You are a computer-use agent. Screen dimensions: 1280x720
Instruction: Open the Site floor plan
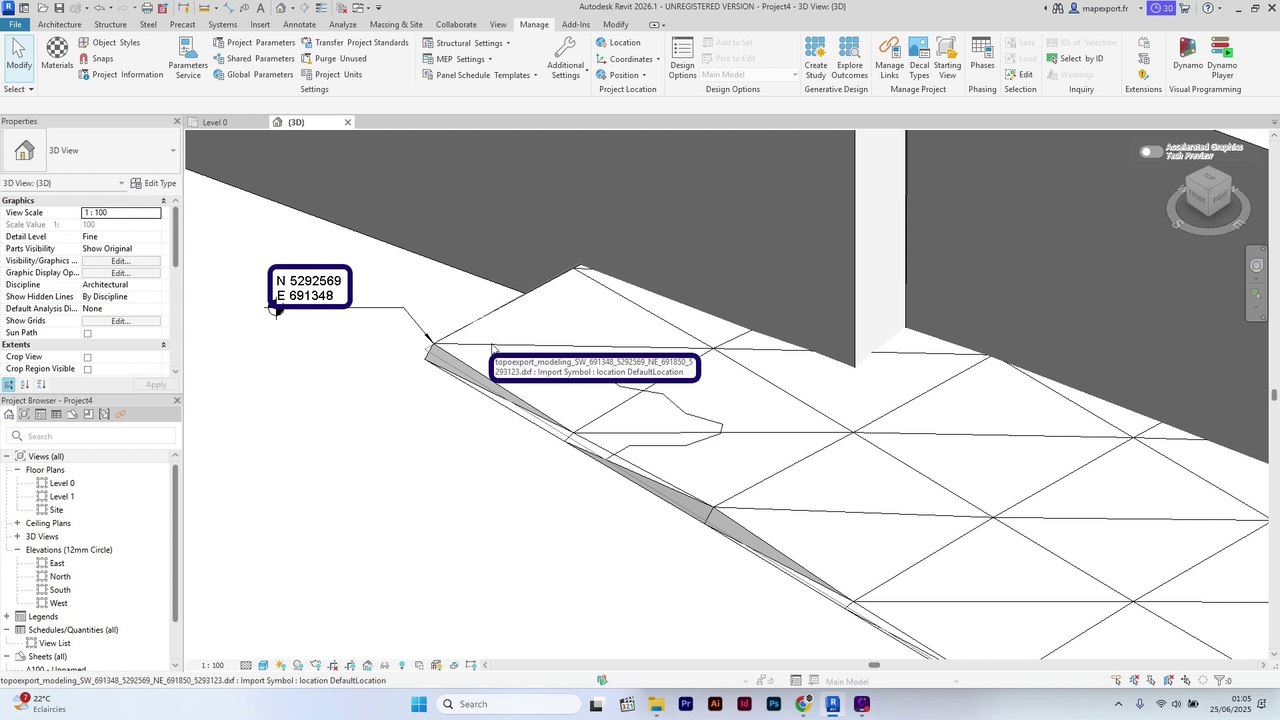pyautogui.click(x=56, y=510)
